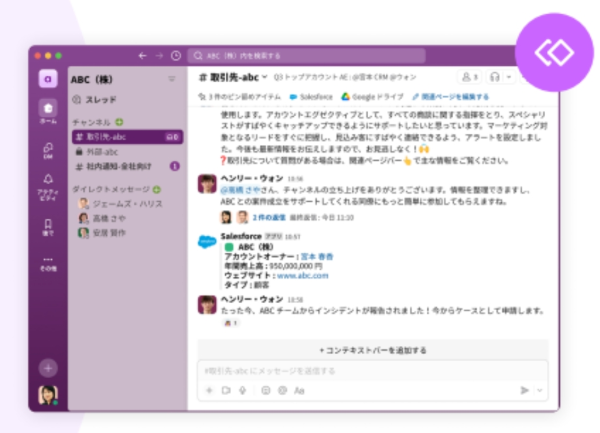Click the round plus button in sidebar
Image resolution: width=600 pixels, height=433 pixels.
pyautogui.click(x=48, y=368)
